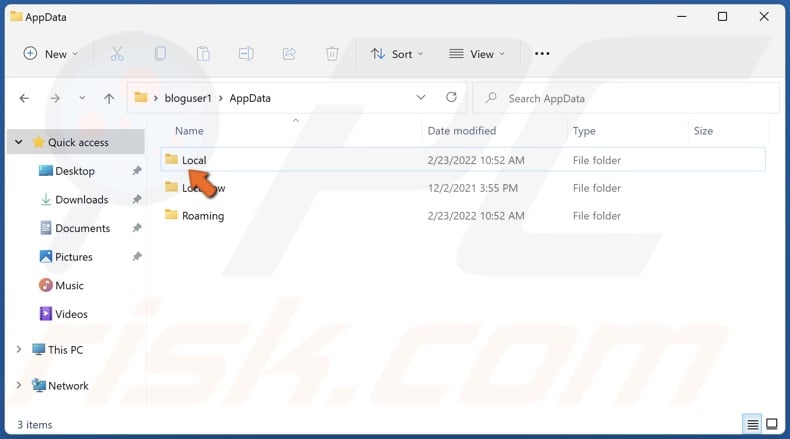Unpin Pictures using its pin icon

137,257
